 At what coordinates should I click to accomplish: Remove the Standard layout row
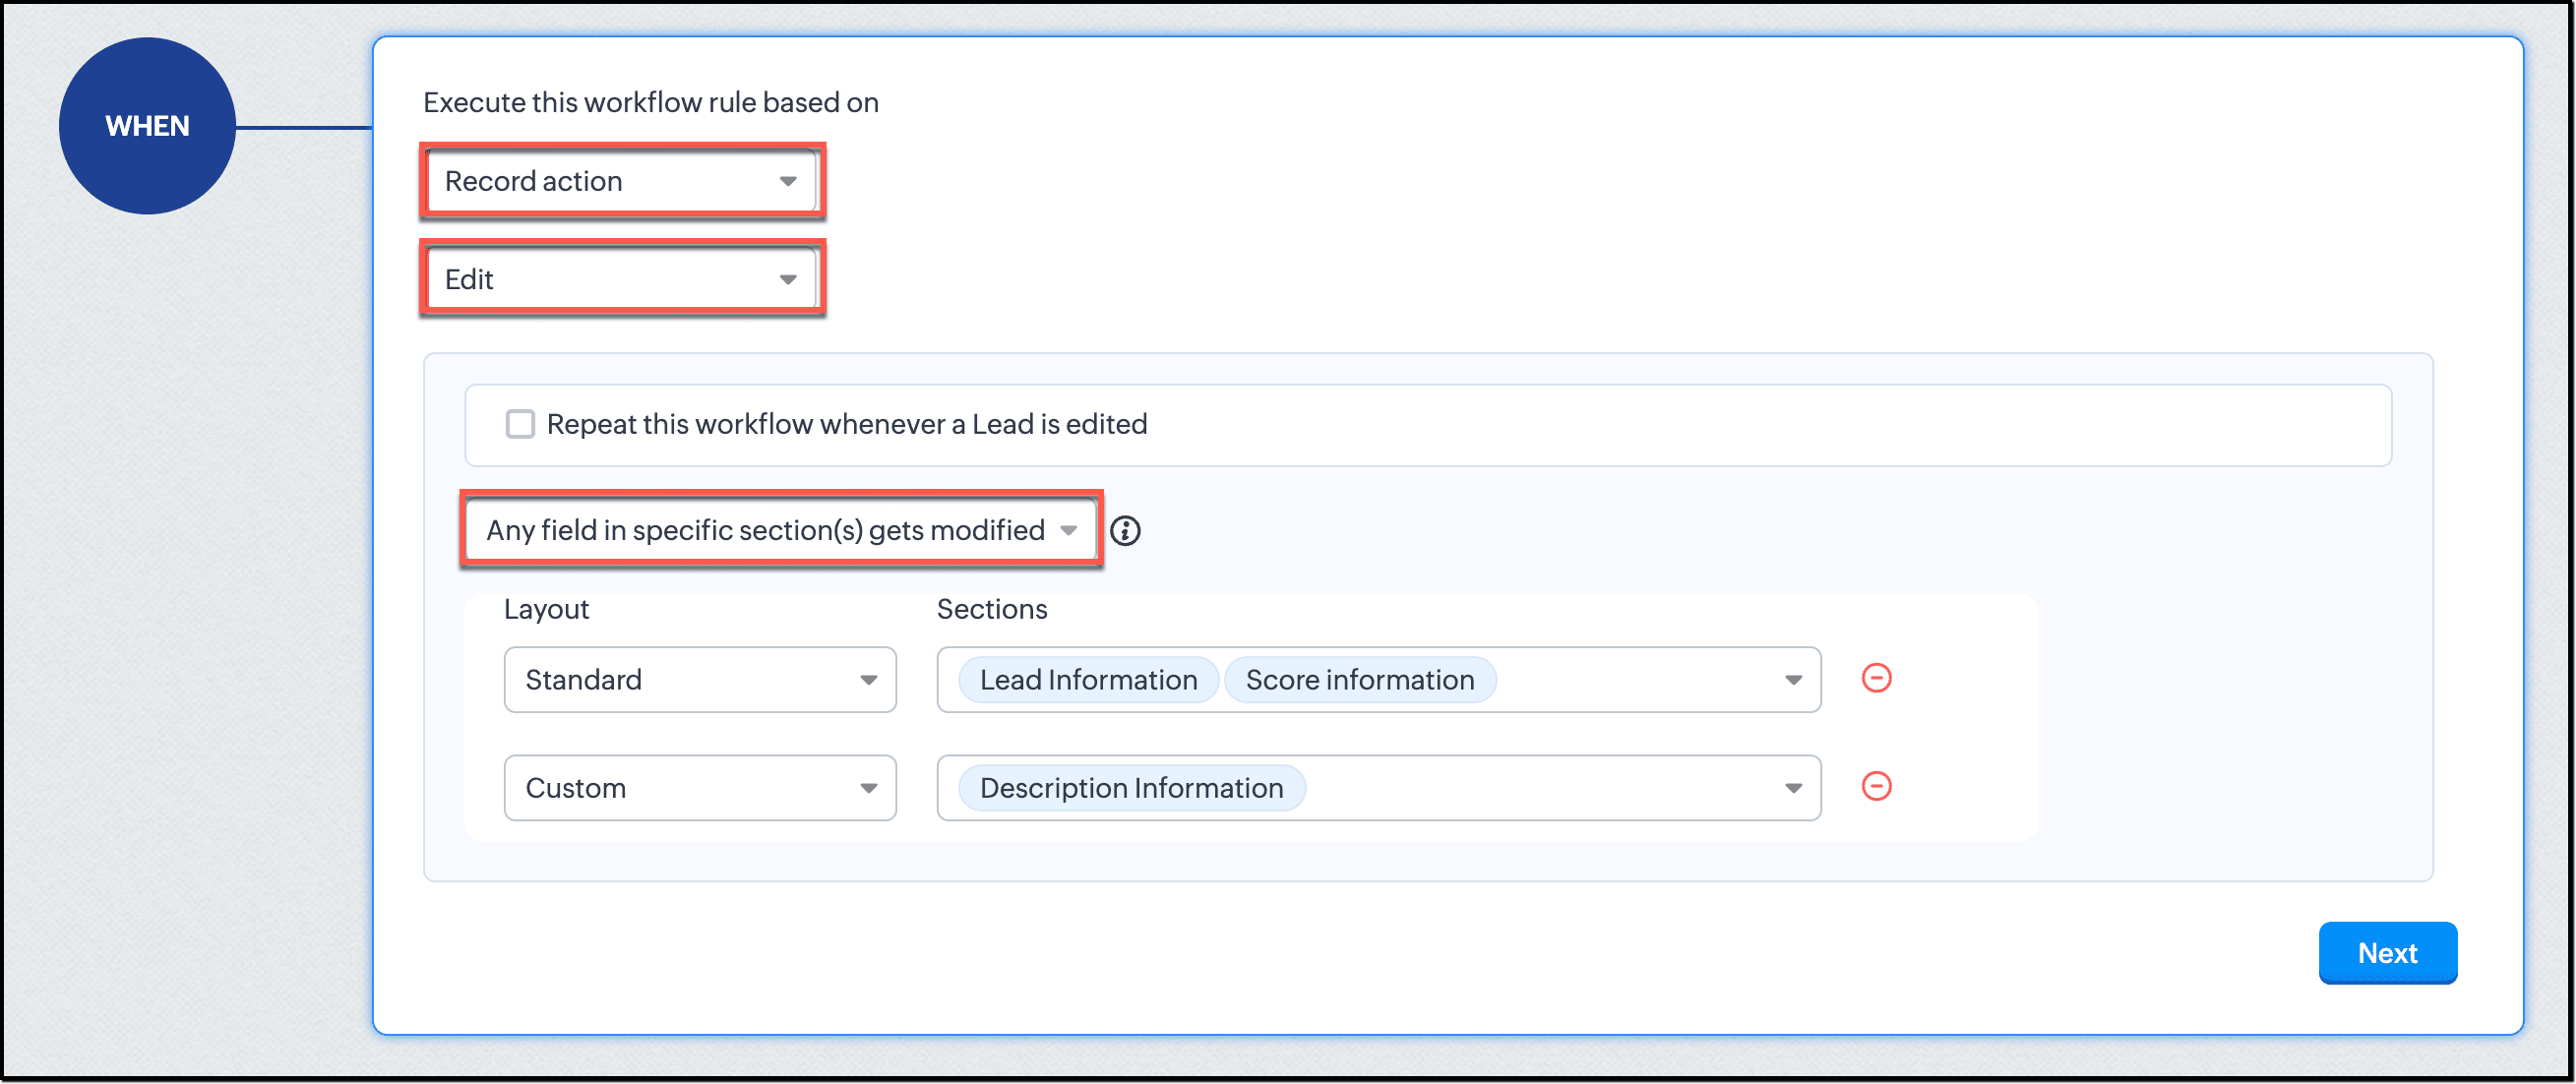[1876, 678]
